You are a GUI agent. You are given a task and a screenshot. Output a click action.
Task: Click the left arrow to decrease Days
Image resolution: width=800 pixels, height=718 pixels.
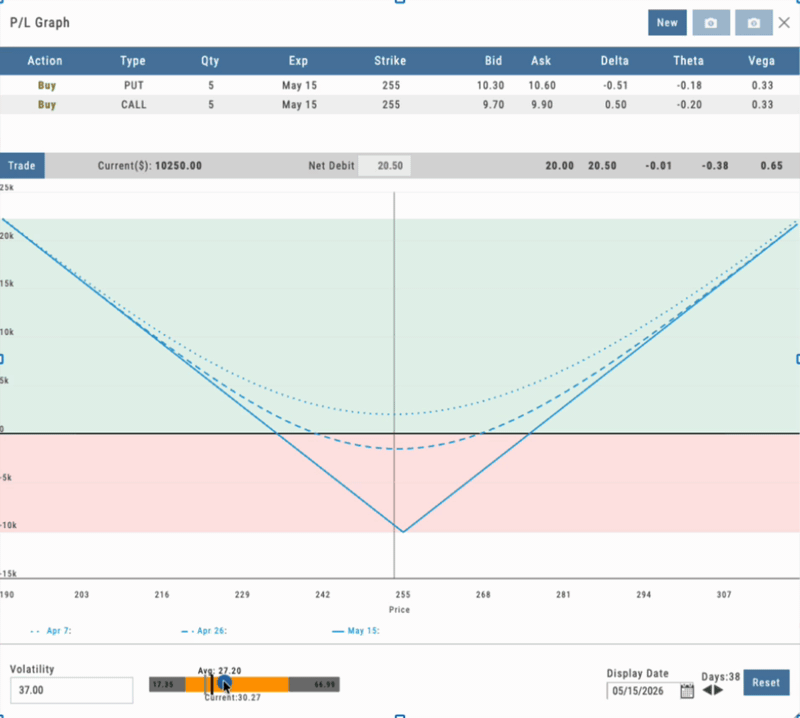pyautogui.click(x=707, y=689)
